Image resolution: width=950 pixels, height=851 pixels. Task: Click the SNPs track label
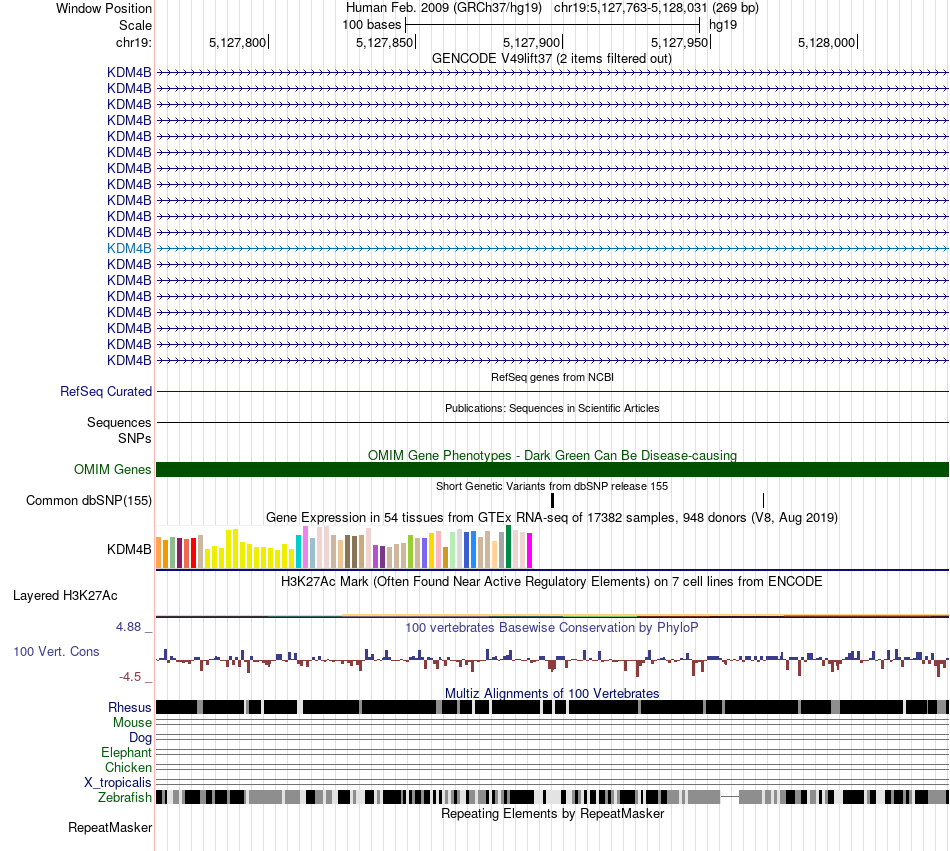point(135,438)
